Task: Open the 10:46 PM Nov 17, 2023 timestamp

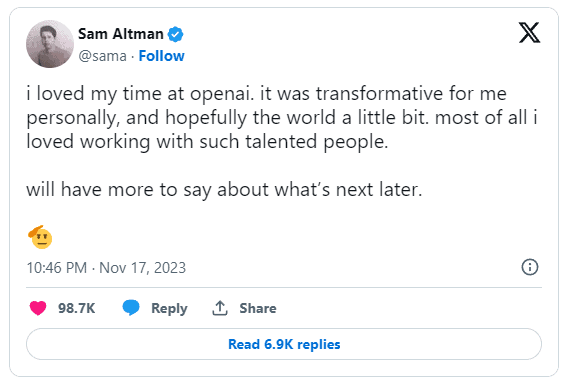Action: [106, 268]
